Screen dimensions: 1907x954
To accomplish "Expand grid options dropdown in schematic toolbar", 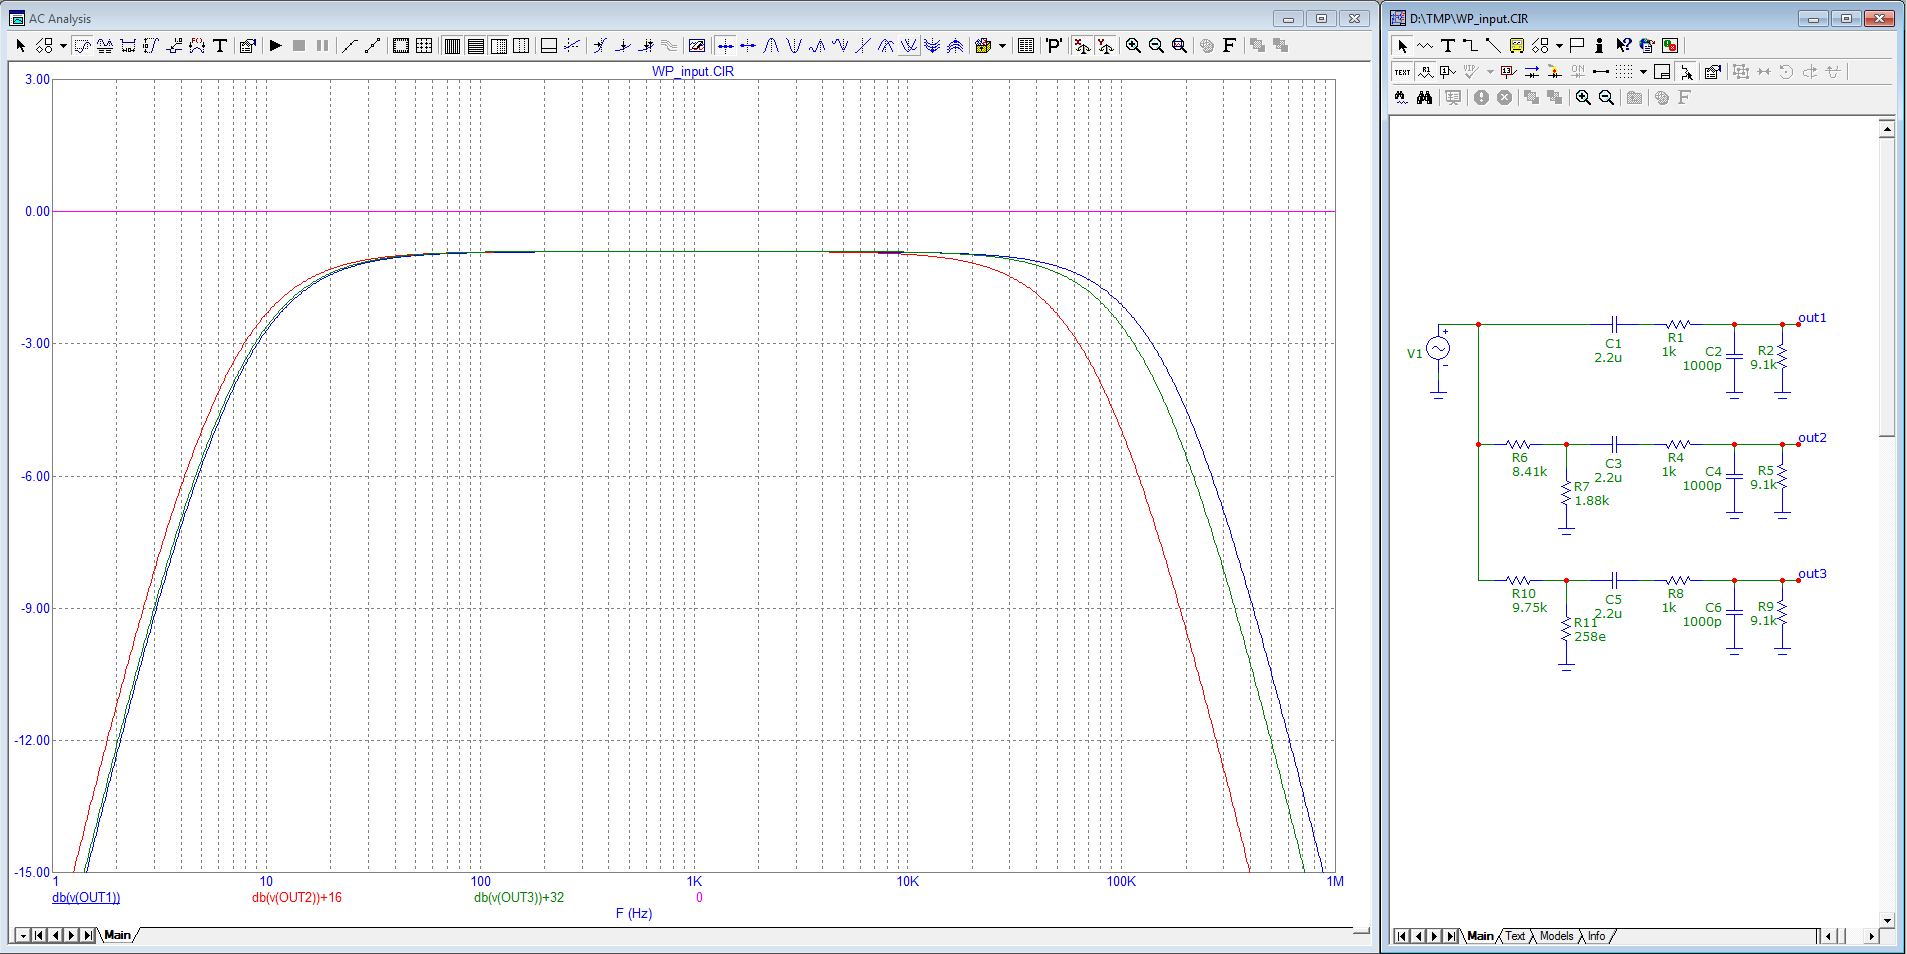I will tap(1643, 71).
